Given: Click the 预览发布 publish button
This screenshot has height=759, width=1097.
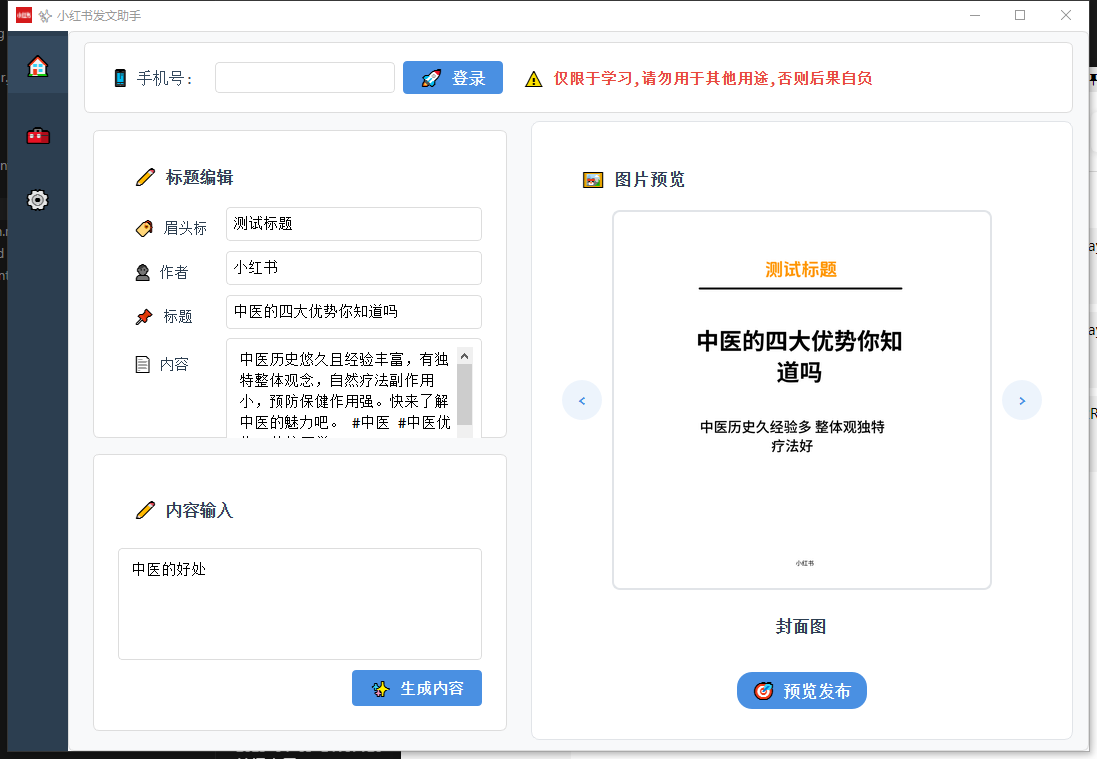Looking at the screenshot, I should point(801,690).
